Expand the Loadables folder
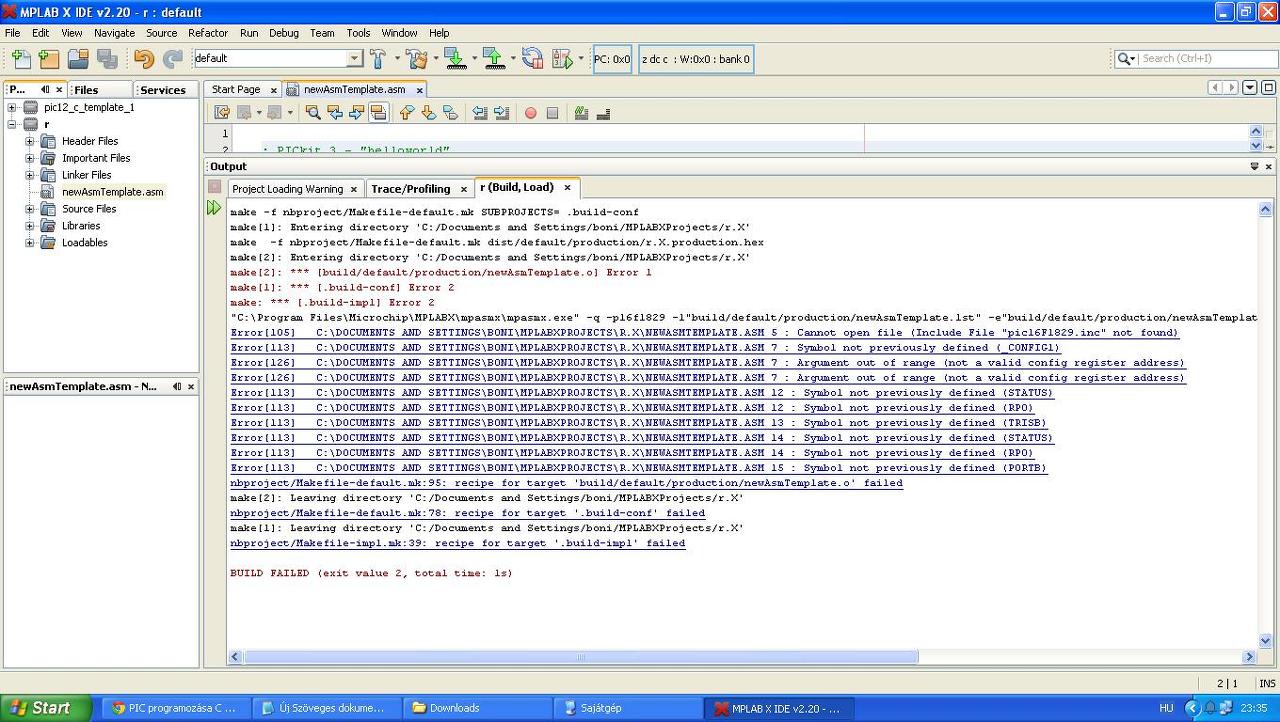The height and width of the screenshot is (722, 1280). tap(30, 243)
